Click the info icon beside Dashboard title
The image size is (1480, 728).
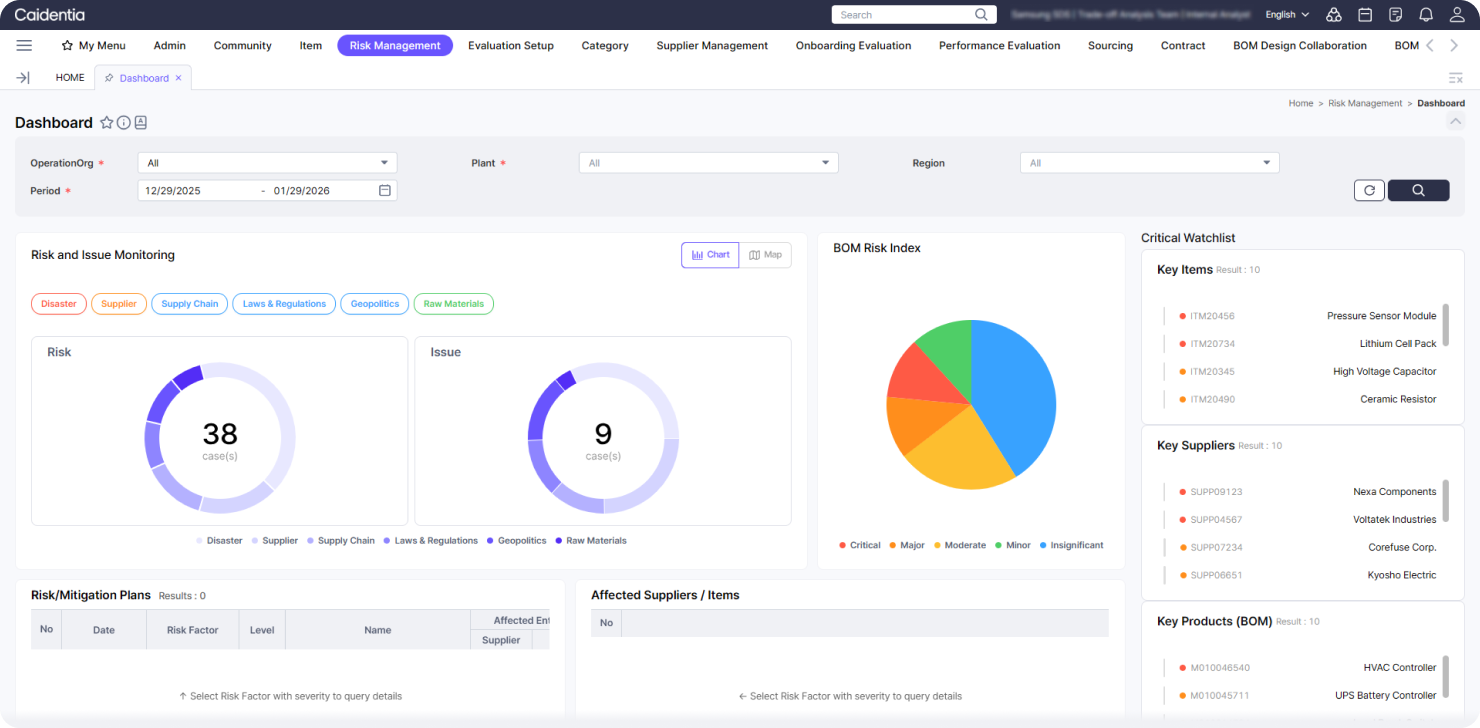[x=124, y=123]
